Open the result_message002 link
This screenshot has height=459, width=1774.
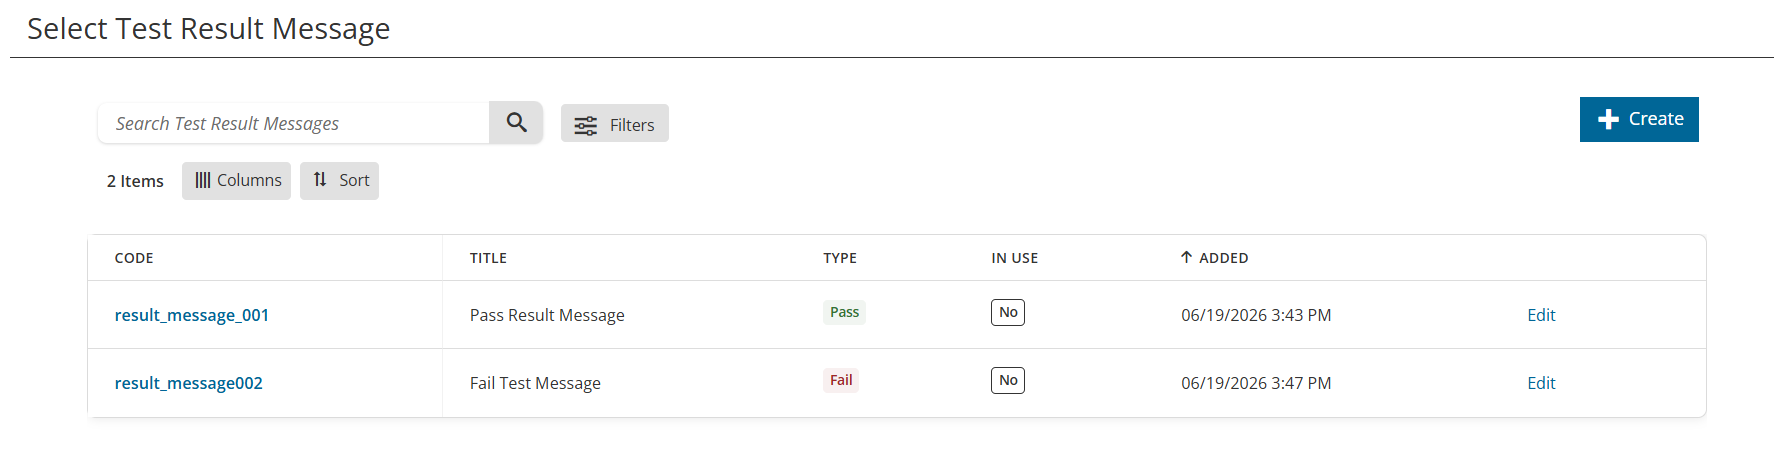point(189,383)
